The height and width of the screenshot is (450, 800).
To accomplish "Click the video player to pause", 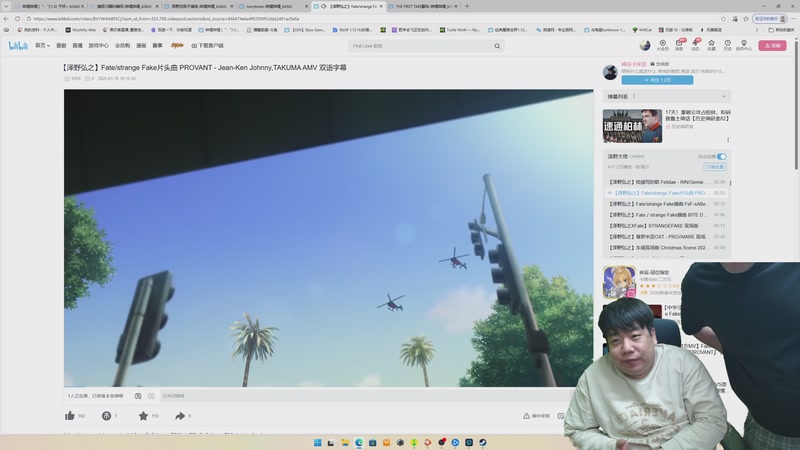I will pyautogui.click(x=329, y=238).
